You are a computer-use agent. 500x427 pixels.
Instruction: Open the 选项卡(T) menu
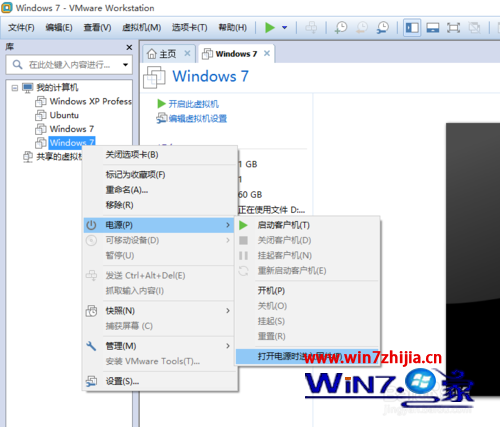point(189,27)
